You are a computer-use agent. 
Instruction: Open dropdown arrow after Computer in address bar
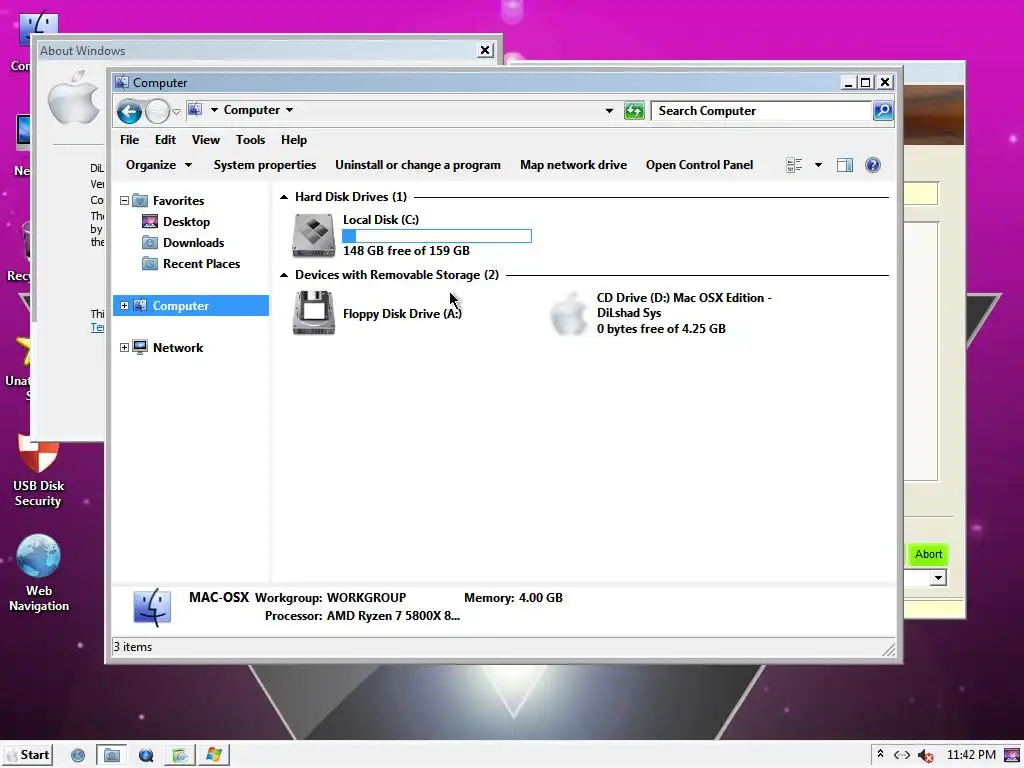[289, 110]
